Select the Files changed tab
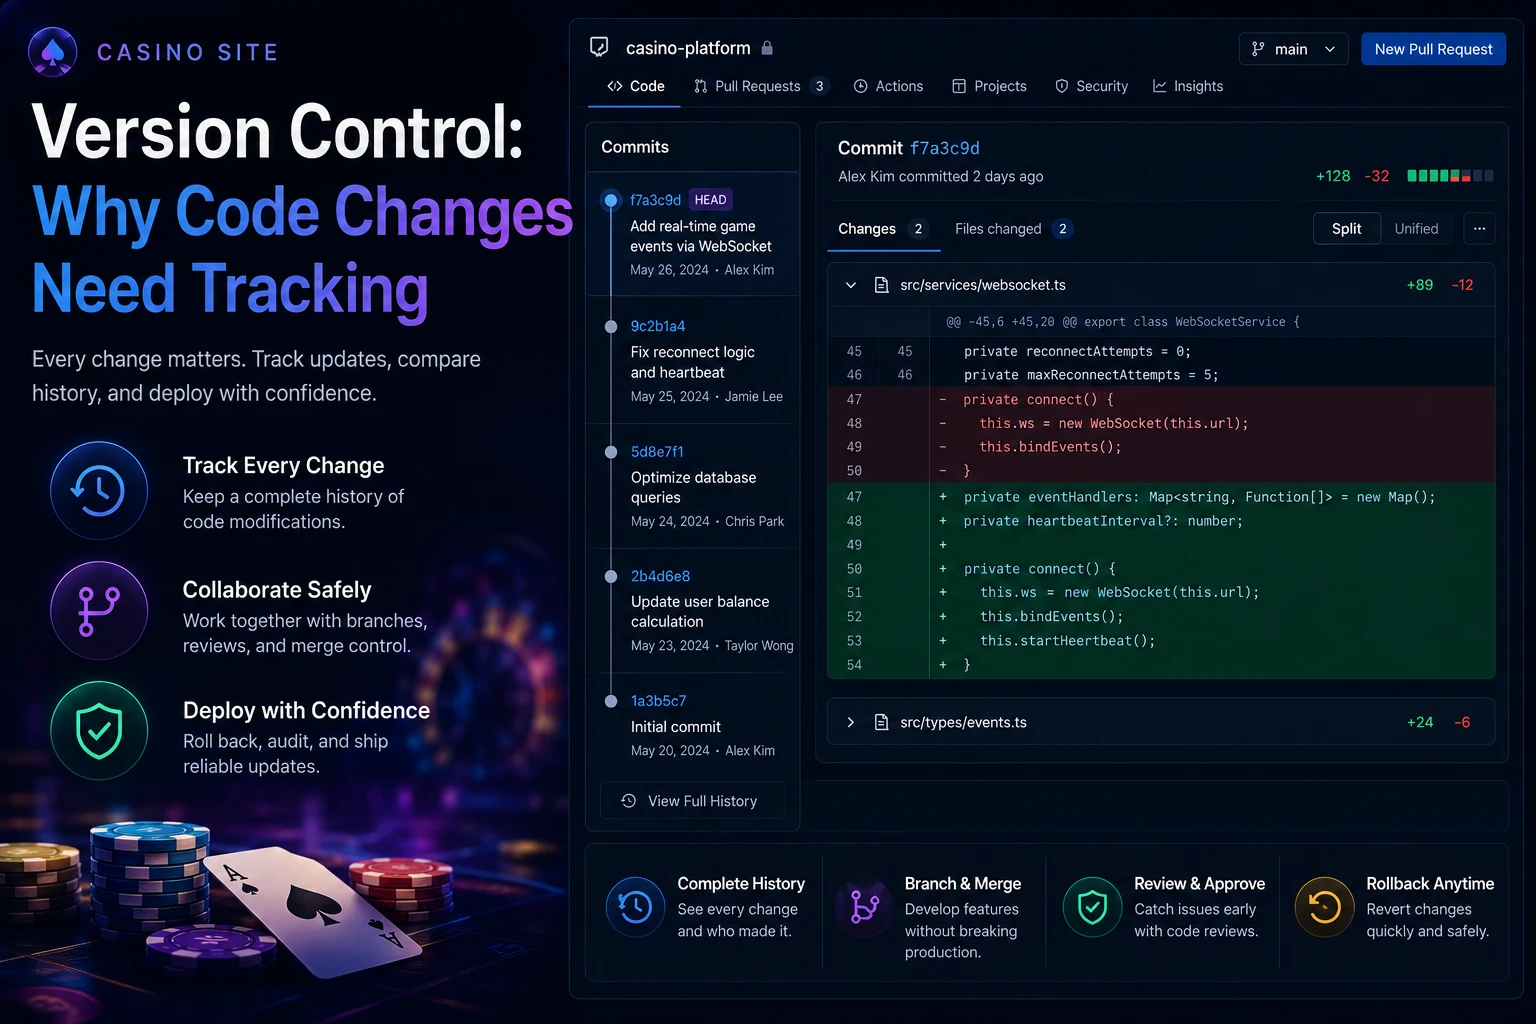Image resolution: width=1536 pixels, height=1024 pixels. coord(1014,229)
